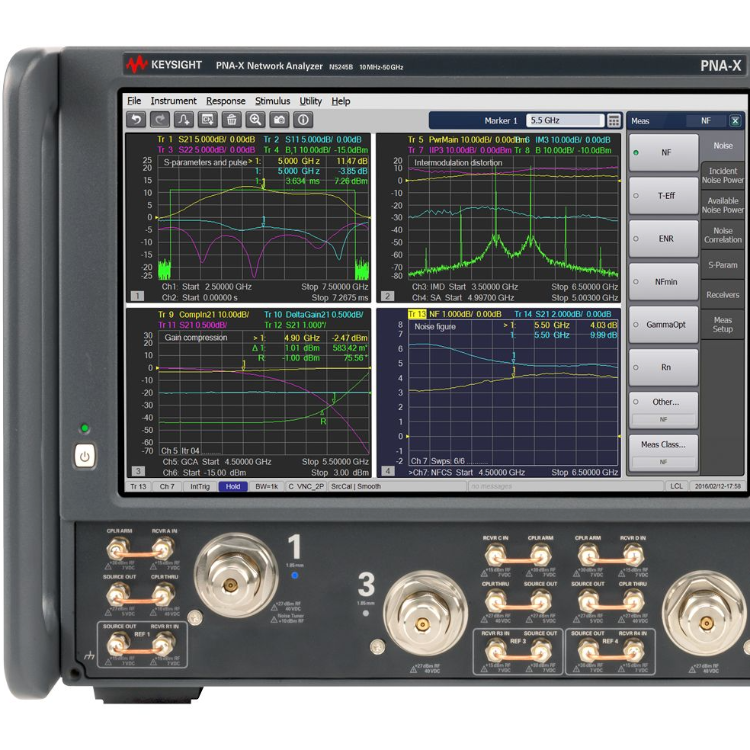Open the Utility menu
The width and height of the screenshot is (750, 750).
311,101
